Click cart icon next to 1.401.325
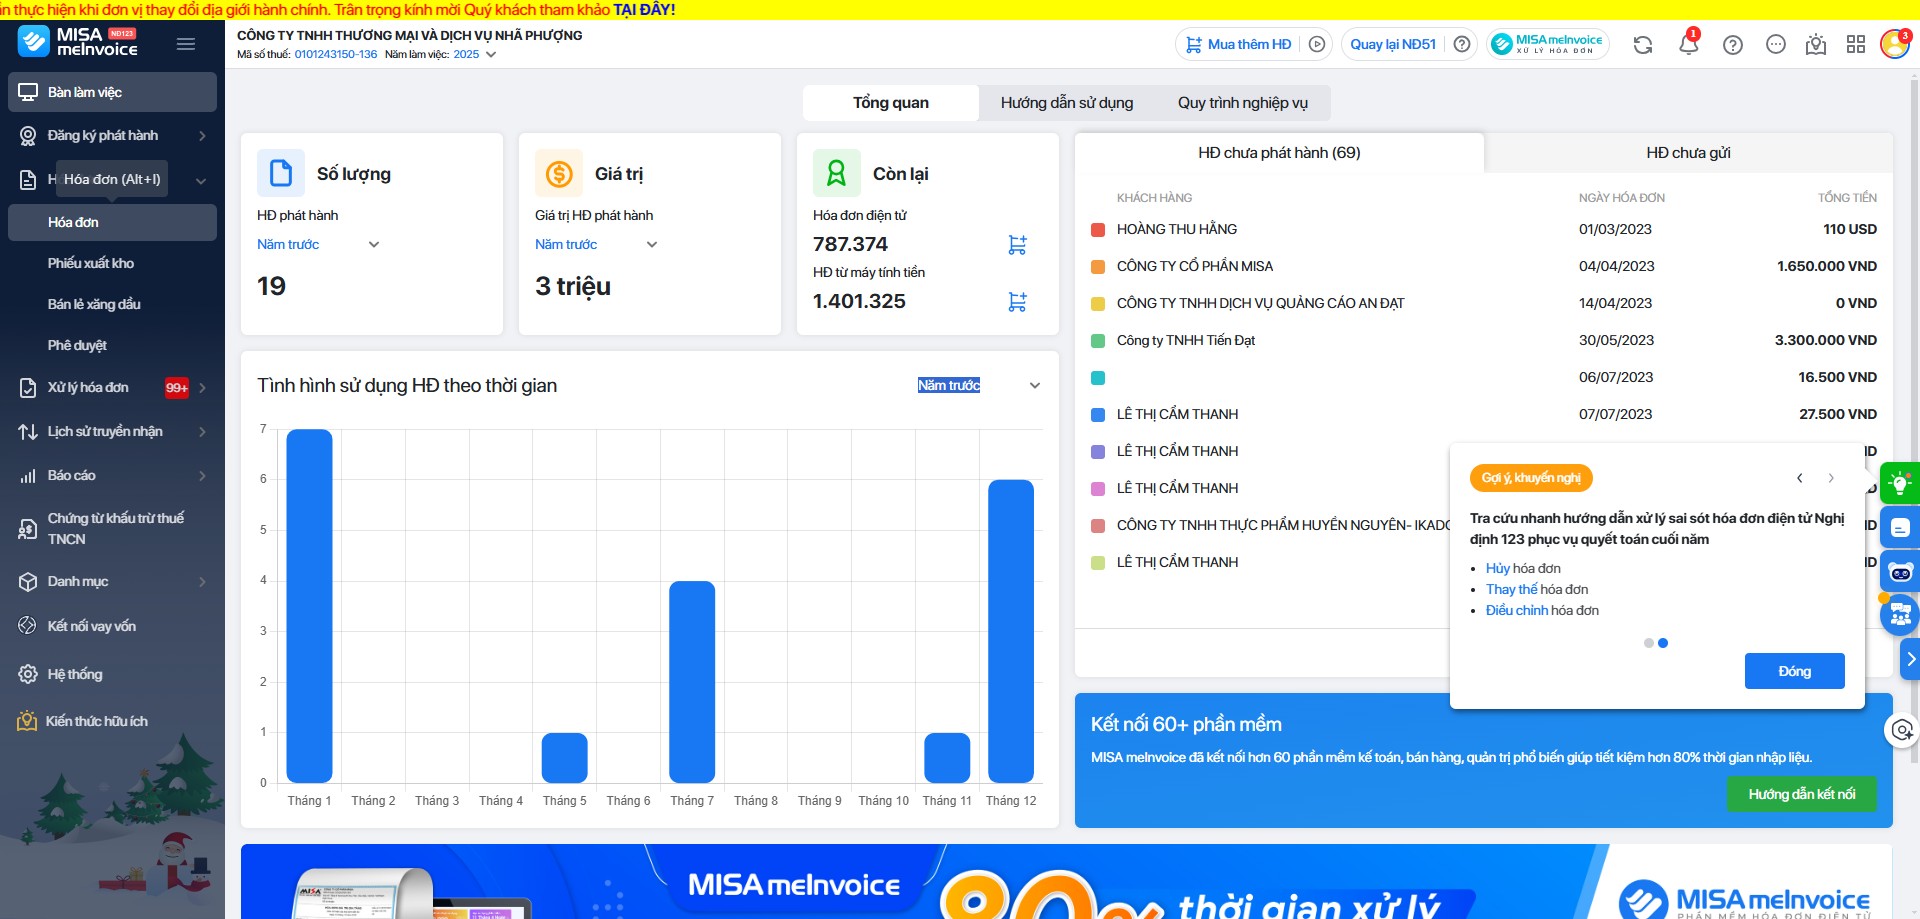1920x919 pixels. (x=1018, y=302)
